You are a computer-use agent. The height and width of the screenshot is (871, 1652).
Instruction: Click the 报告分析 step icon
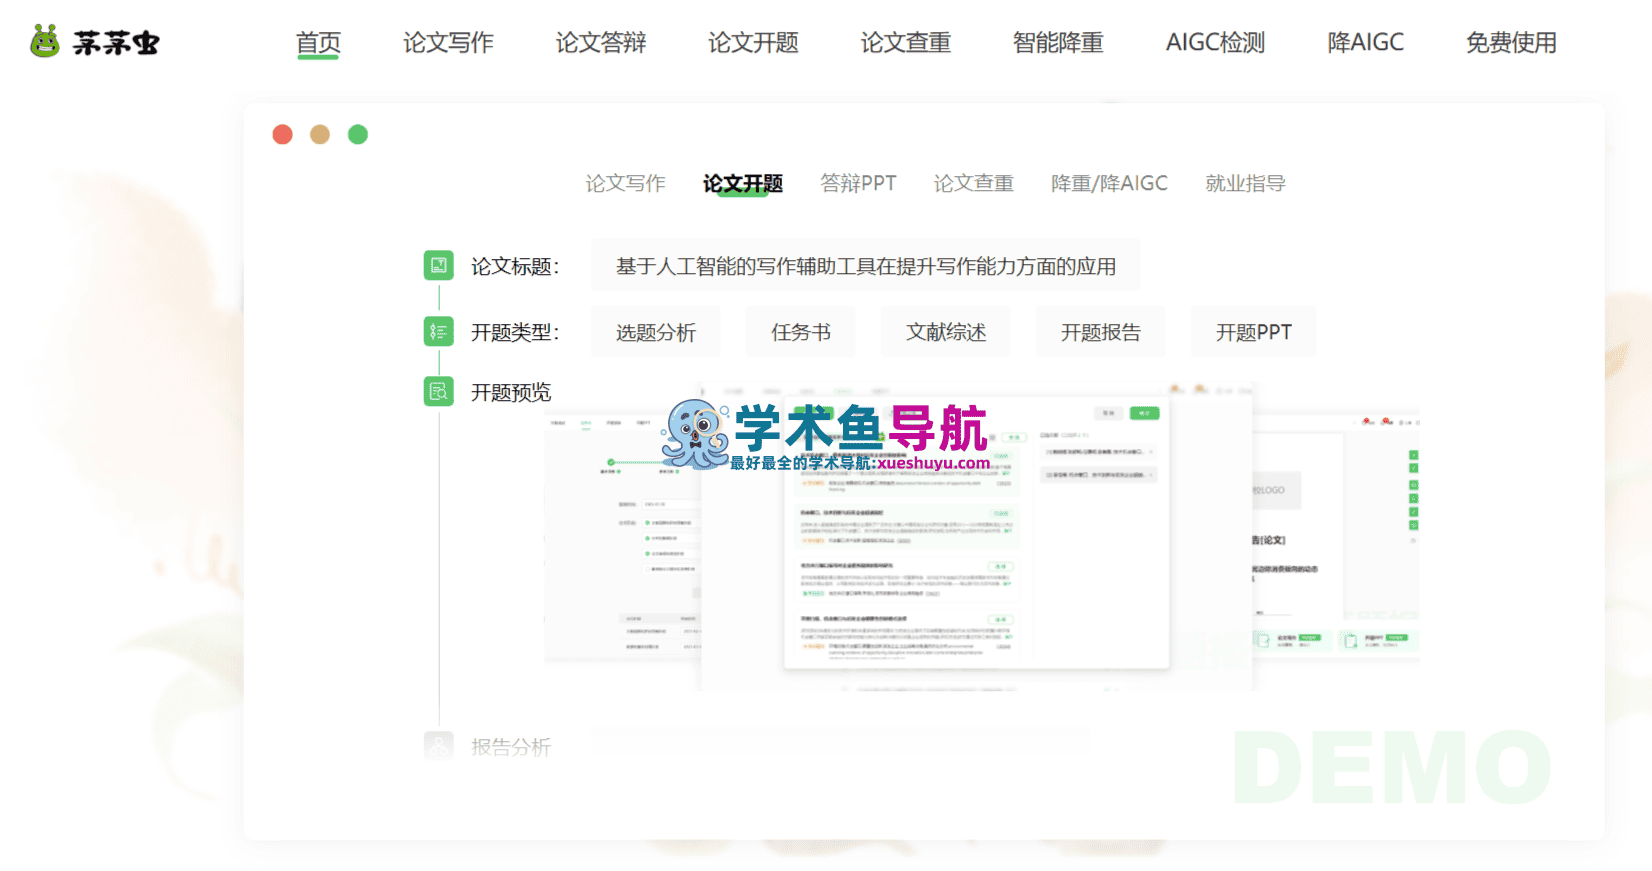pos(438,746)
